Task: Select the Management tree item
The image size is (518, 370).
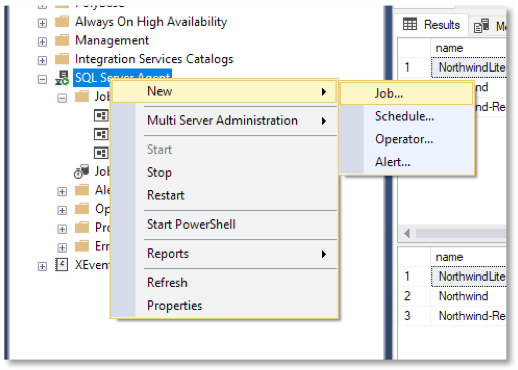Action: point(112,40)
